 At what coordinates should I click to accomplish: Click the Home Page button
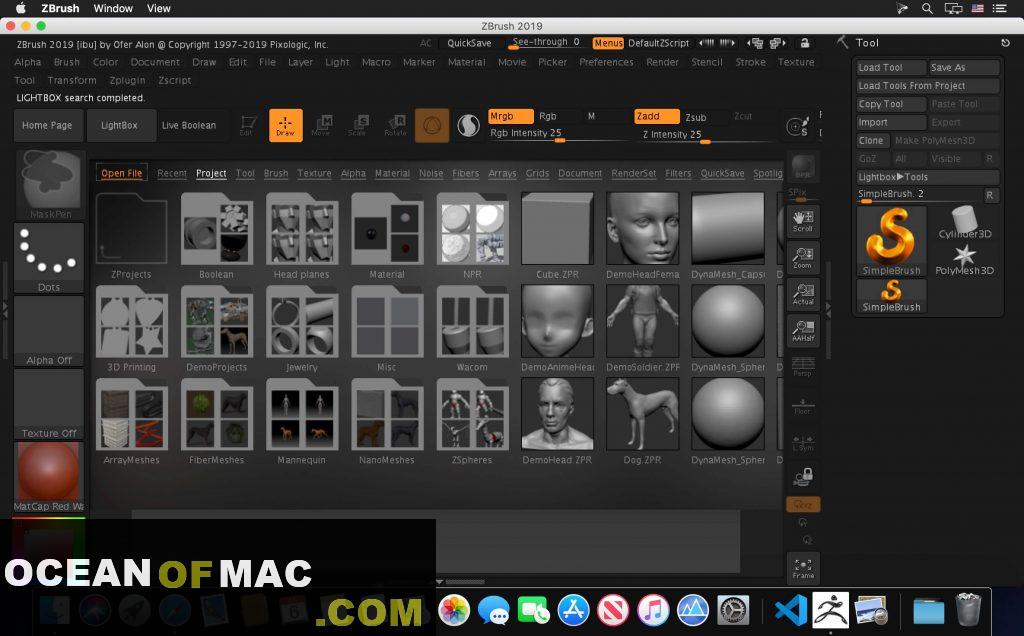coord(48,125)
